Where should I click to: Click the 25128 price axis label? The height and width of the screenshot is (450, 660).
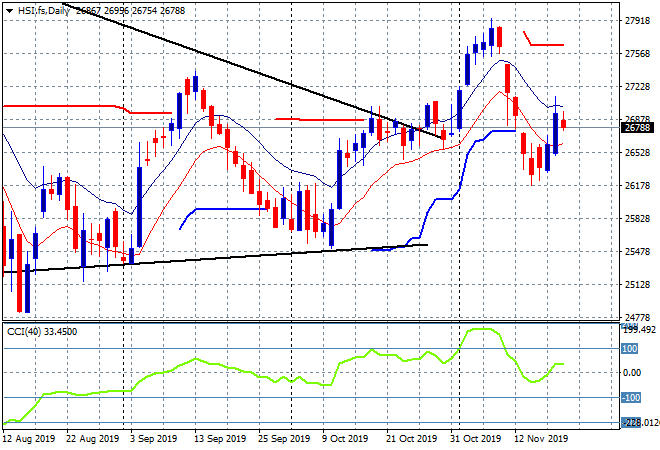tap(637, 285)
